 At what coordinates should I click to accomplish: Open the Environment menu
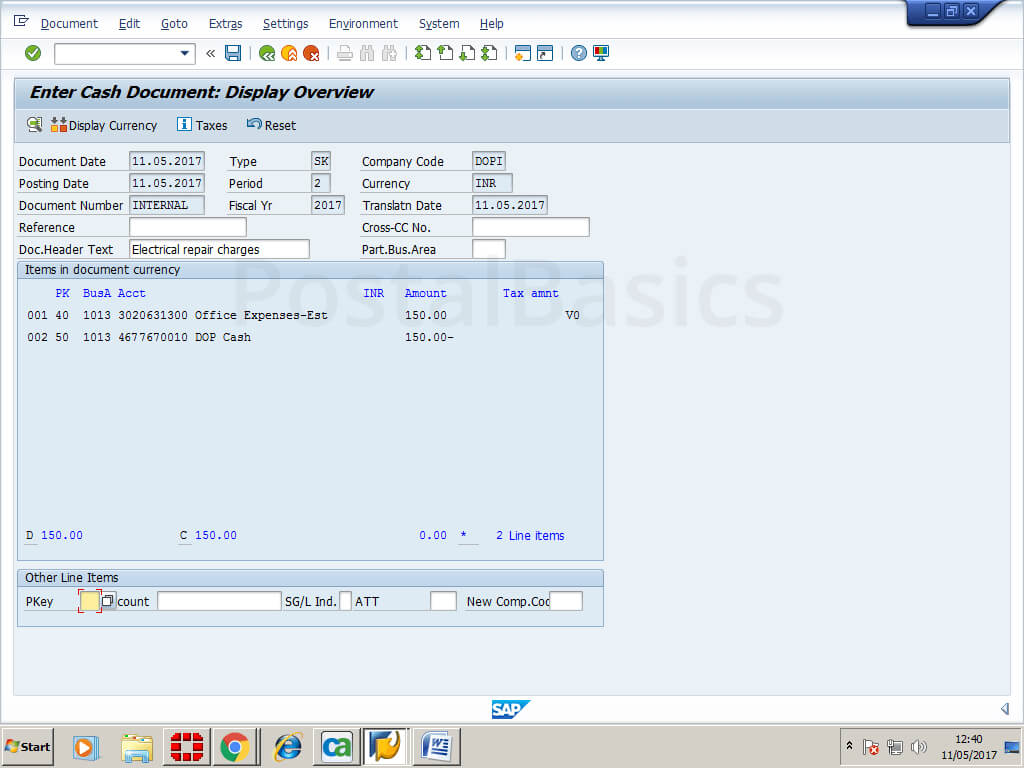pyautogui.click(x=363, y=23)
